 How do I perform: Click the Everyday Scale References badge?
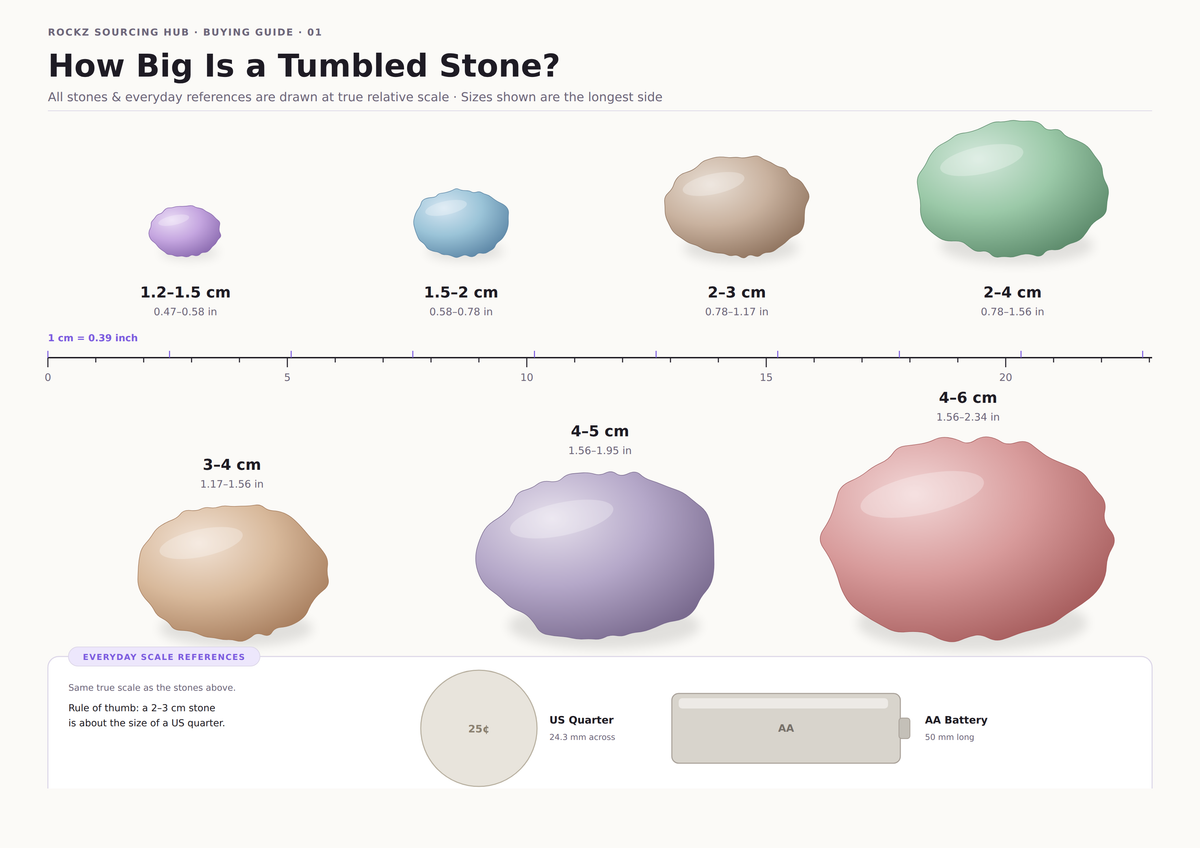164,657
